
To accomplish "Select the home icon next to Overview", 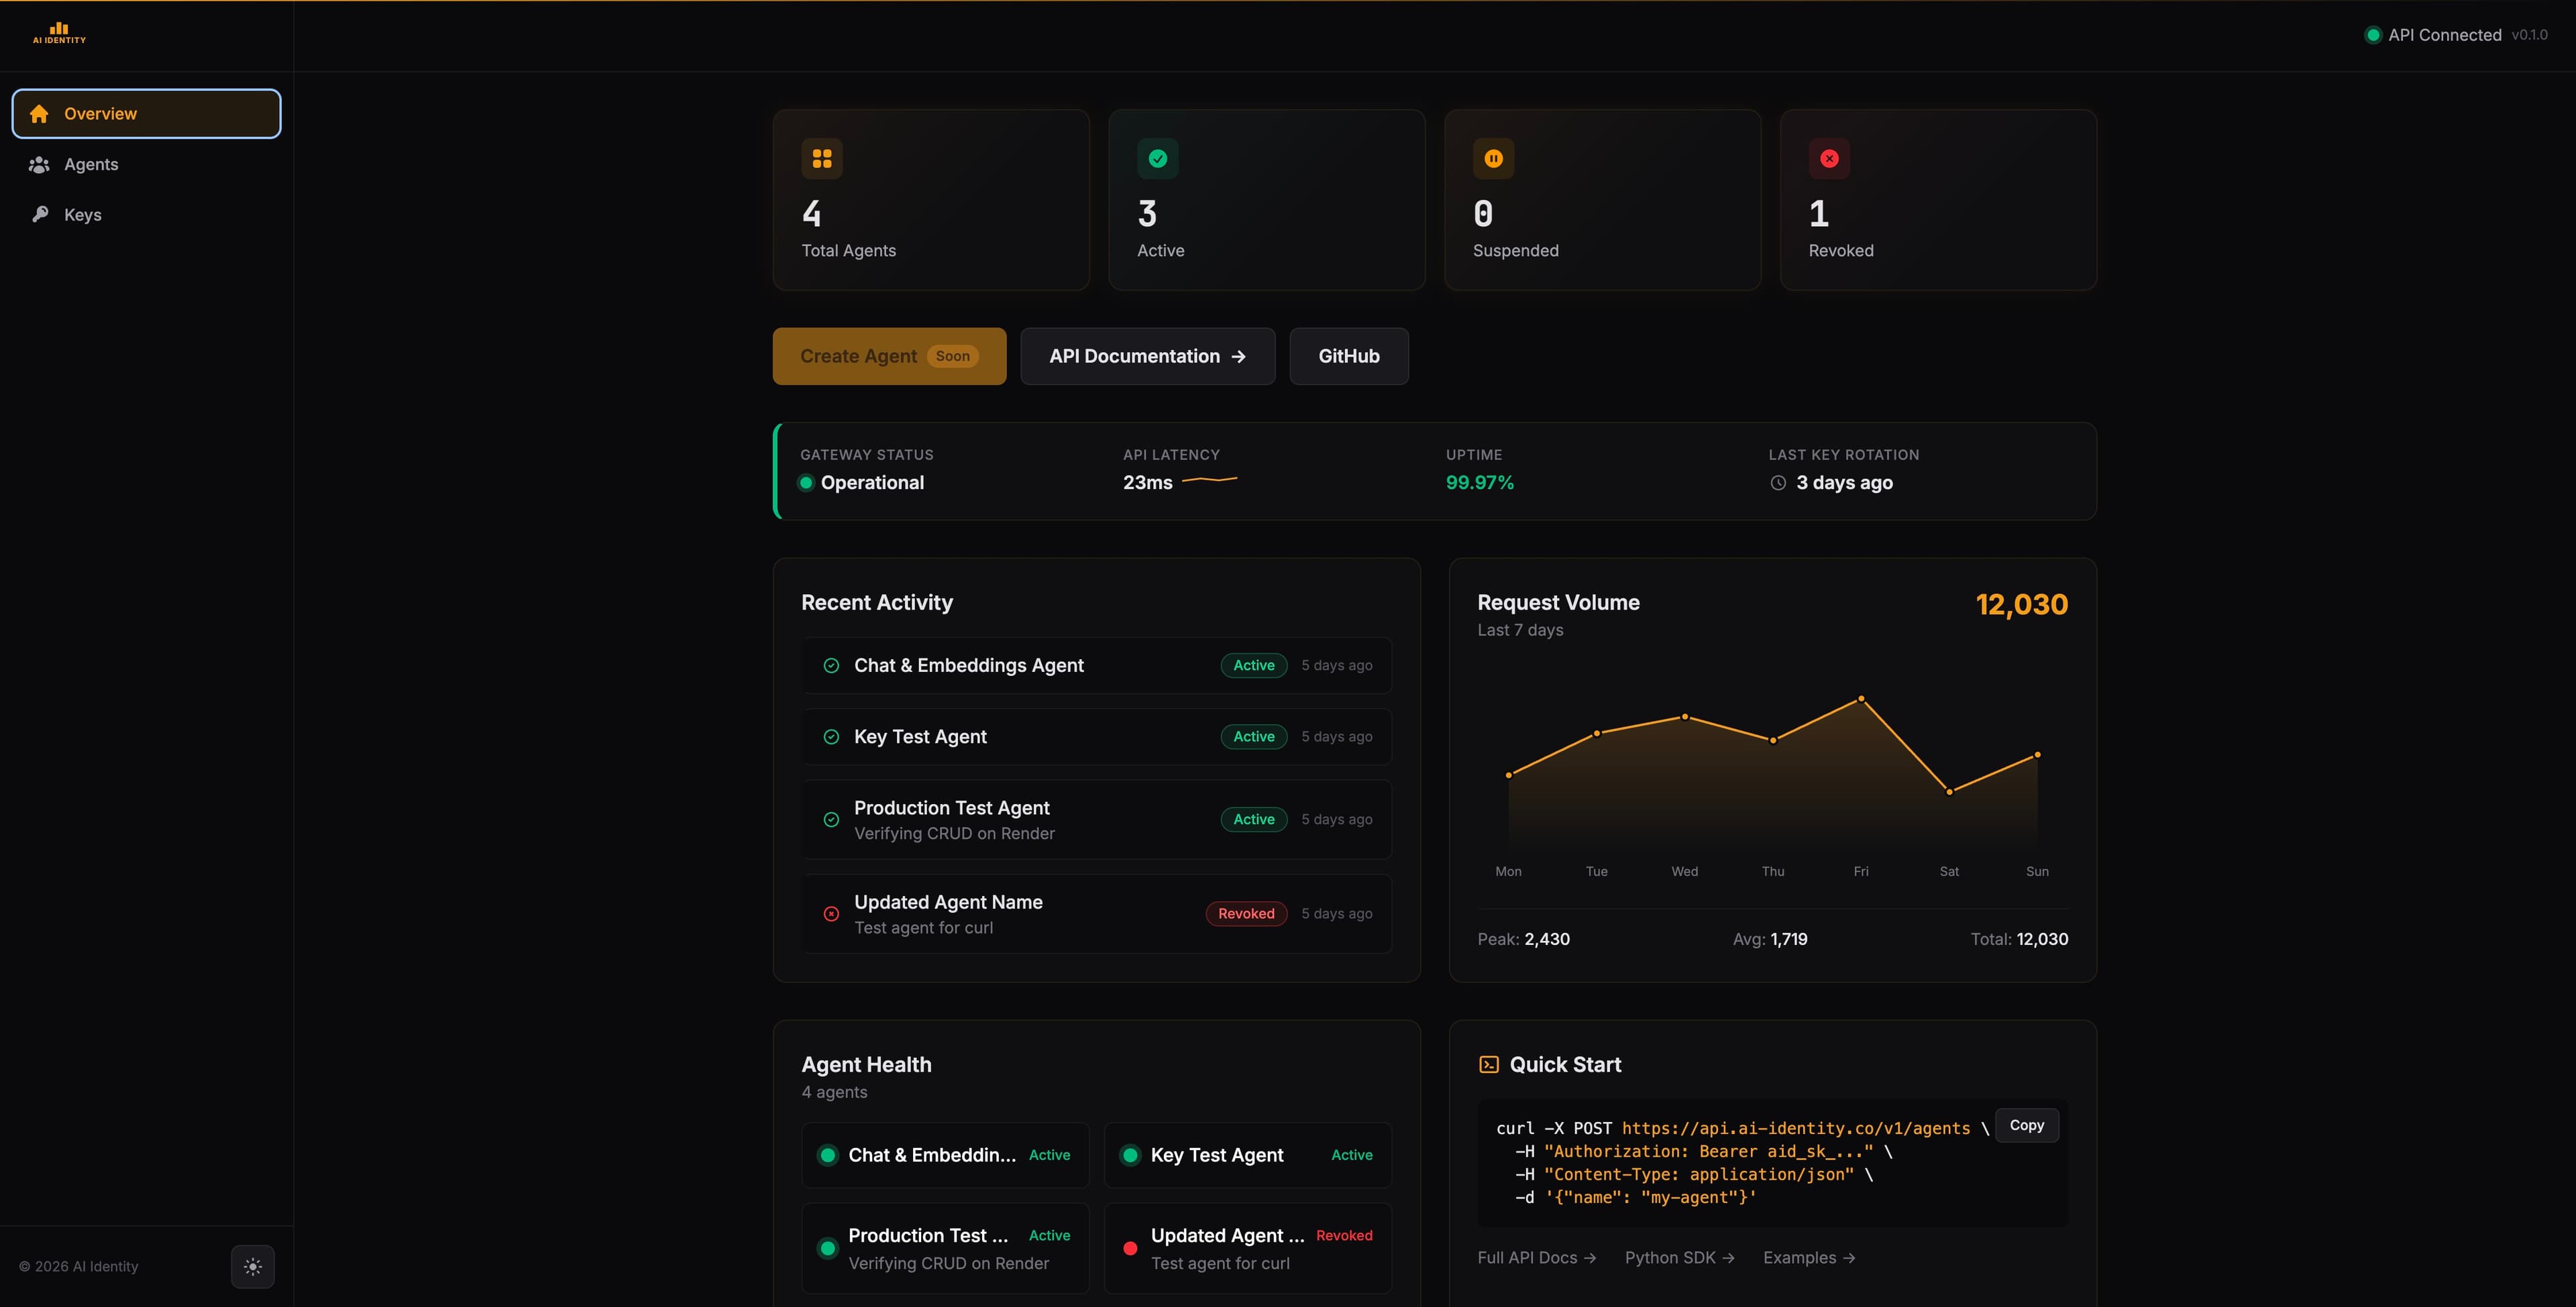I will [40, 113].
